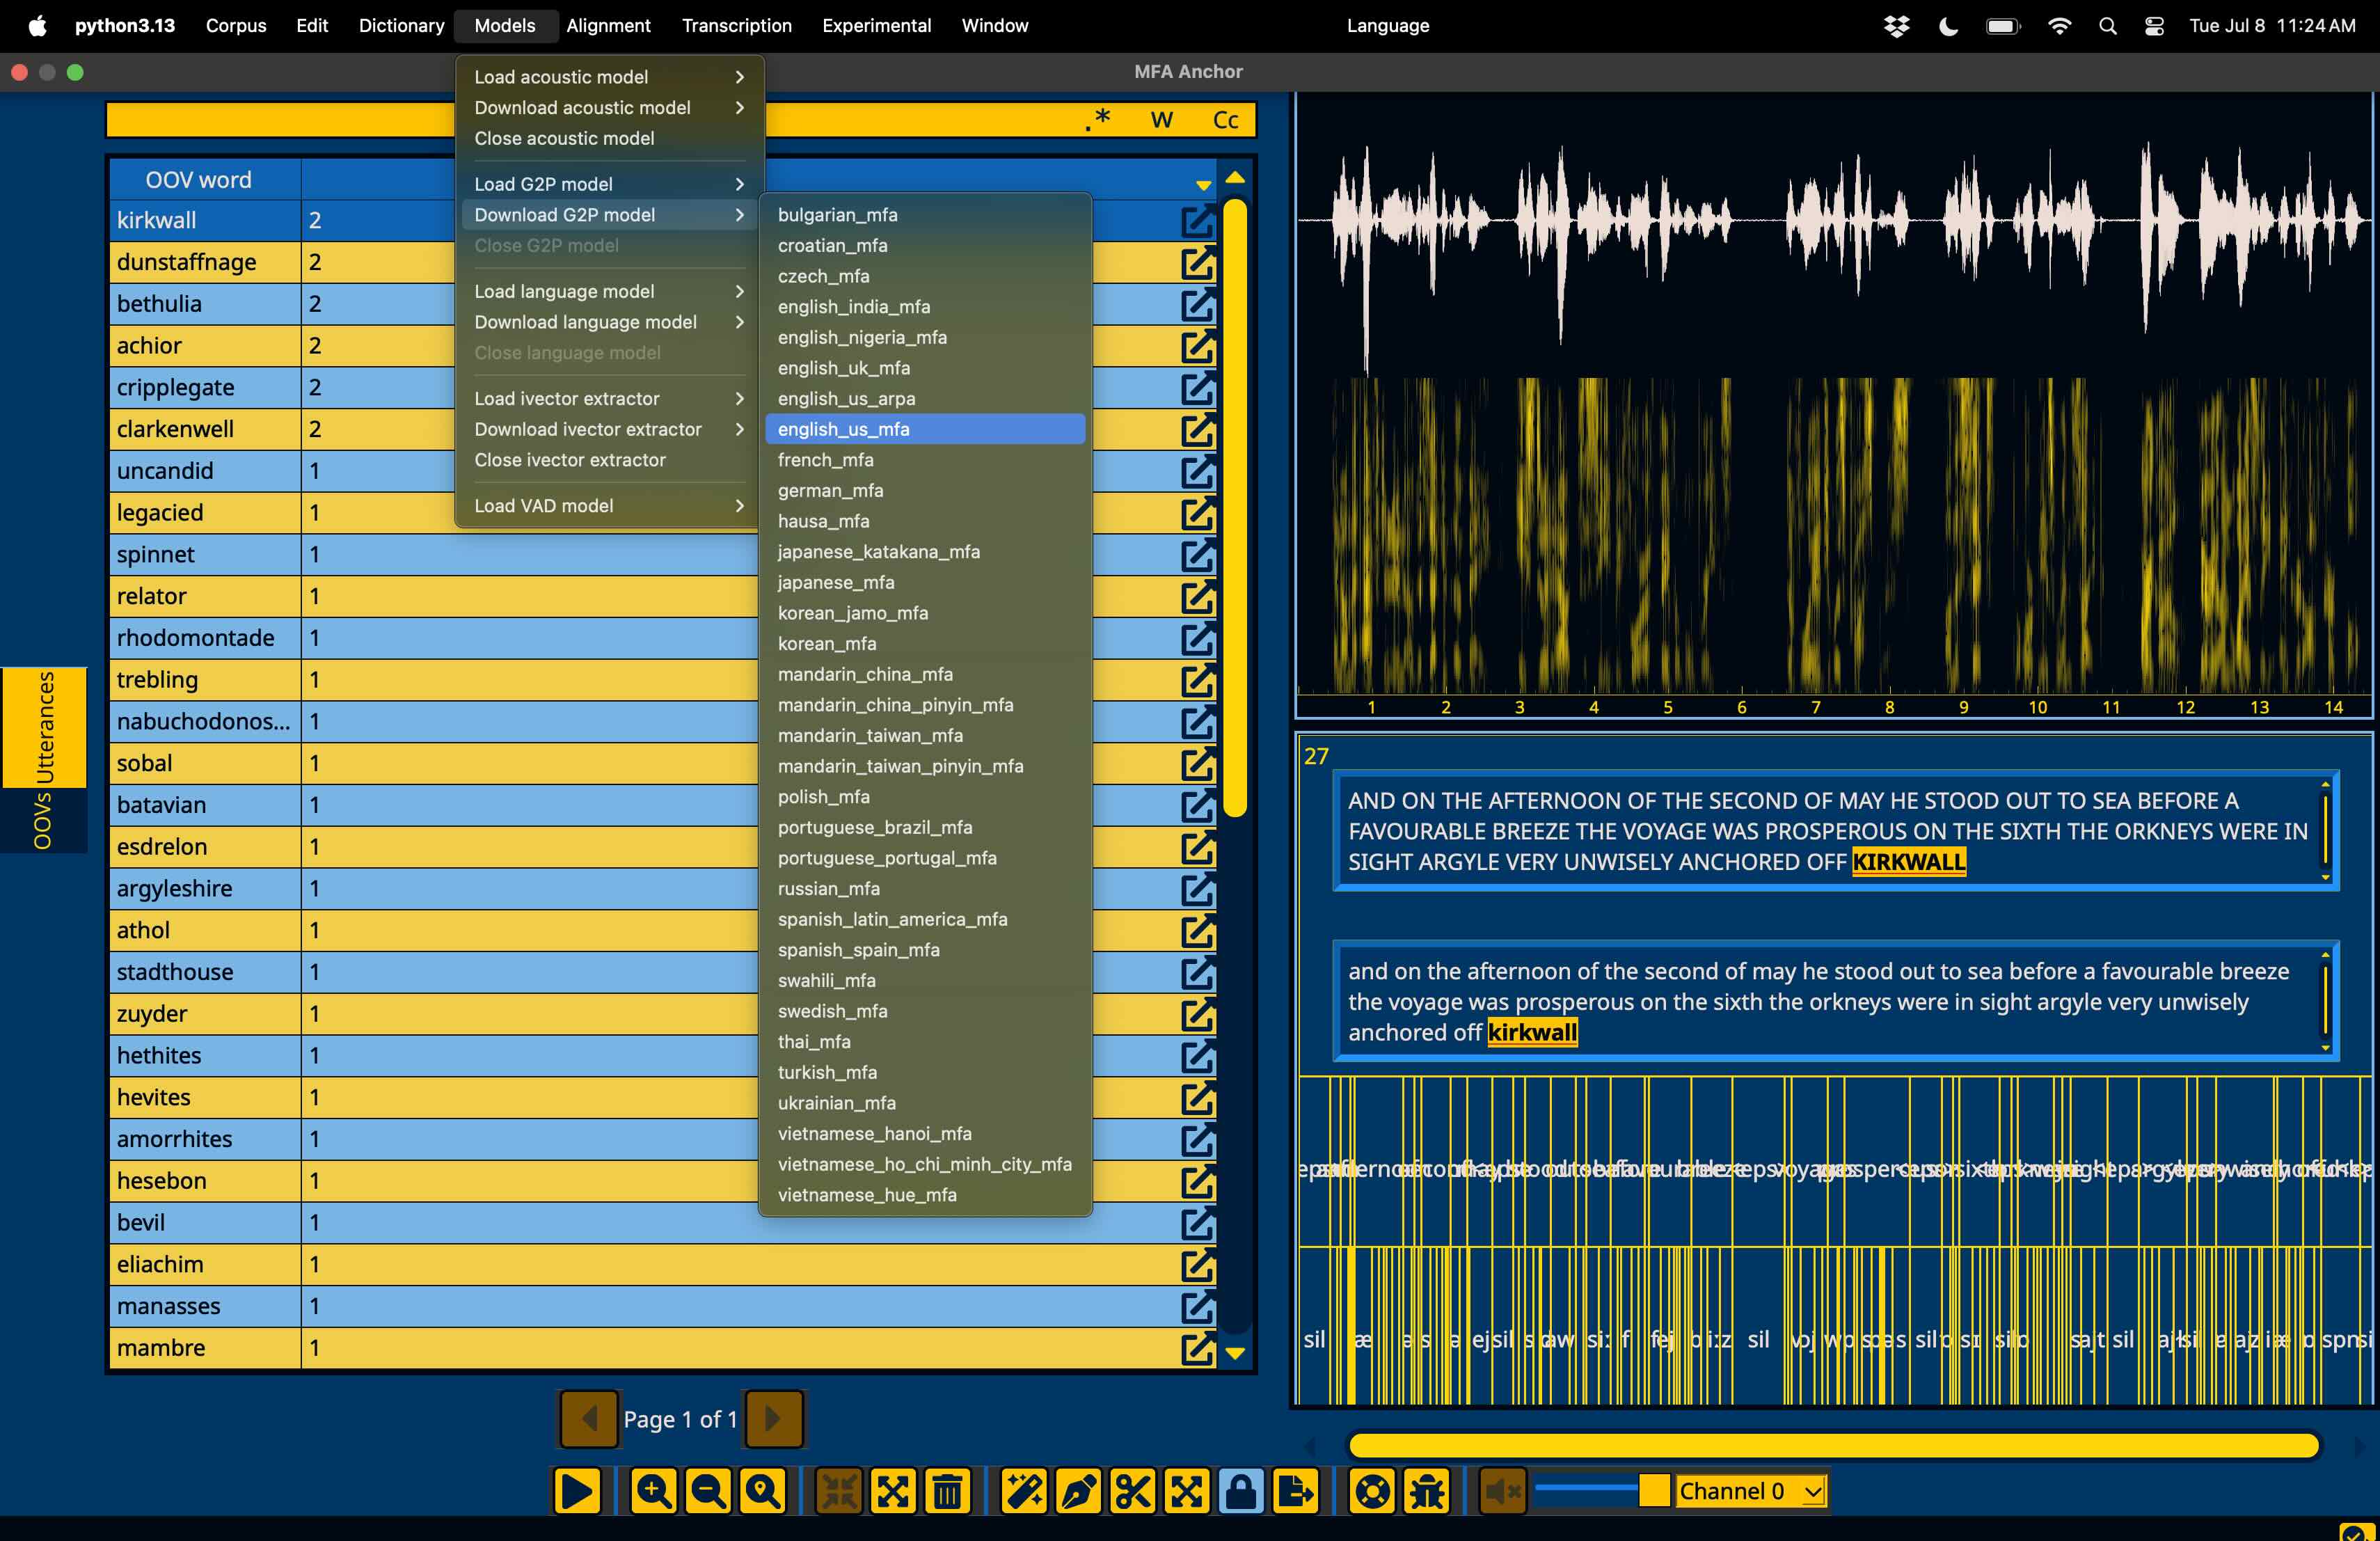Click the horizontal timeline scrollbar

click(x=1832, y=1445)
